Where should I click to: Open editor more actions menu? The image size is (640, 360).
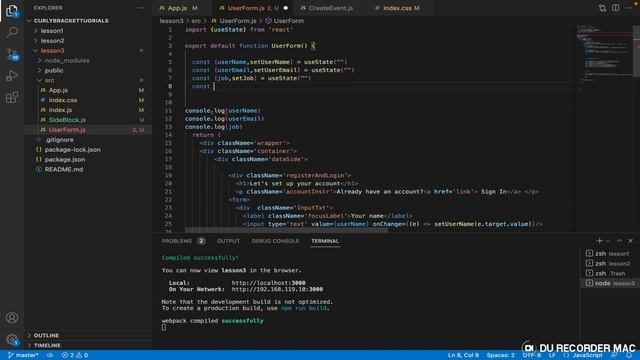click(629, 8)
